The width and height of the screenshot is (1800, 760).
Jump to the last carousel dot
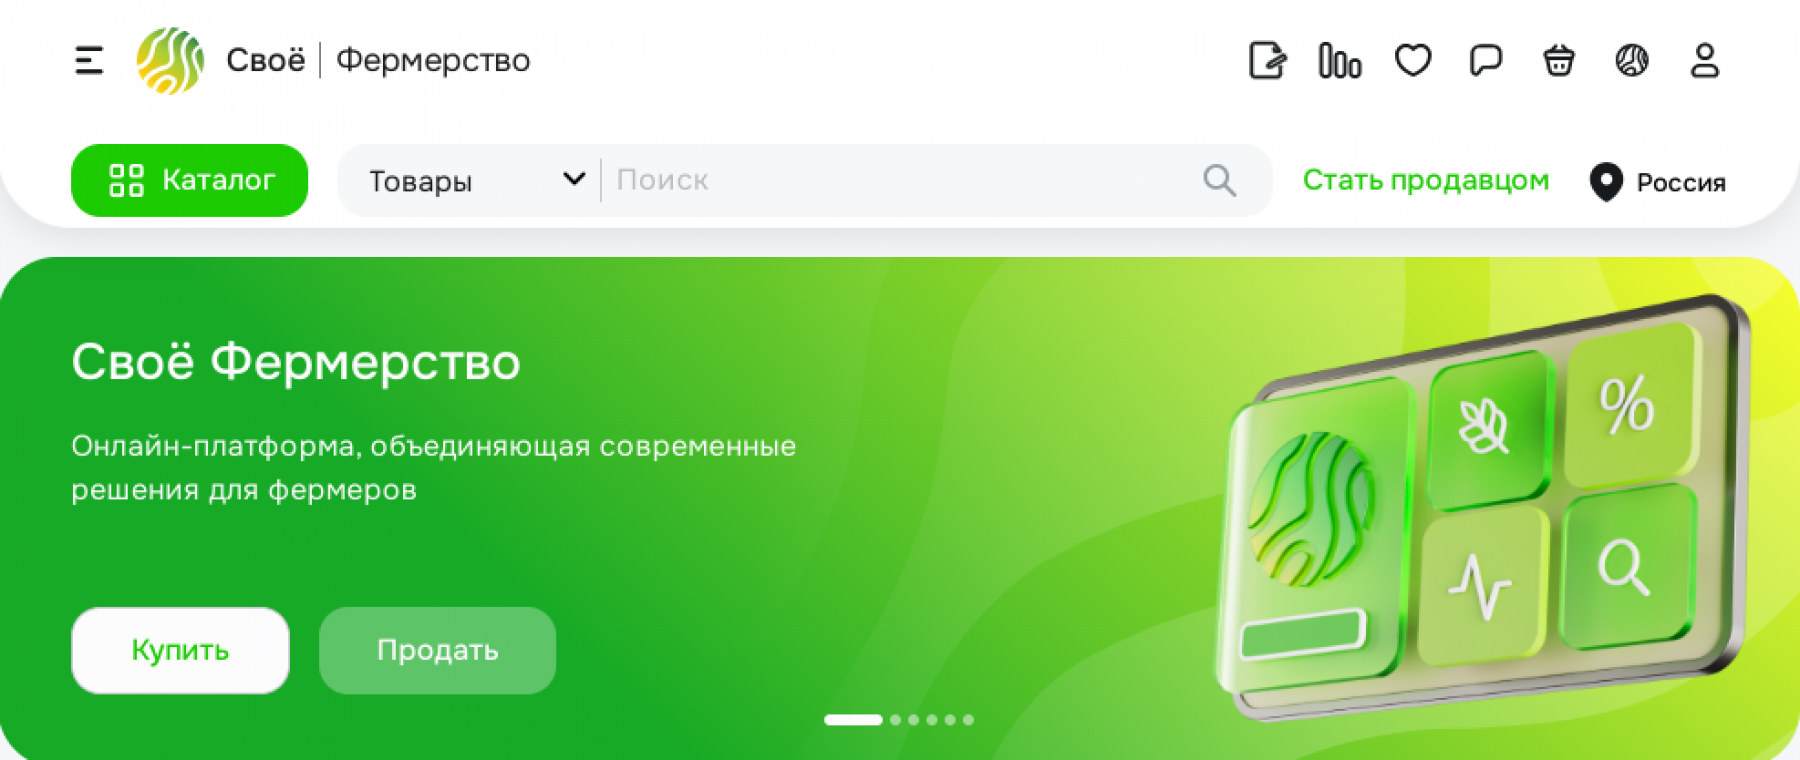[x=968, y=720]
